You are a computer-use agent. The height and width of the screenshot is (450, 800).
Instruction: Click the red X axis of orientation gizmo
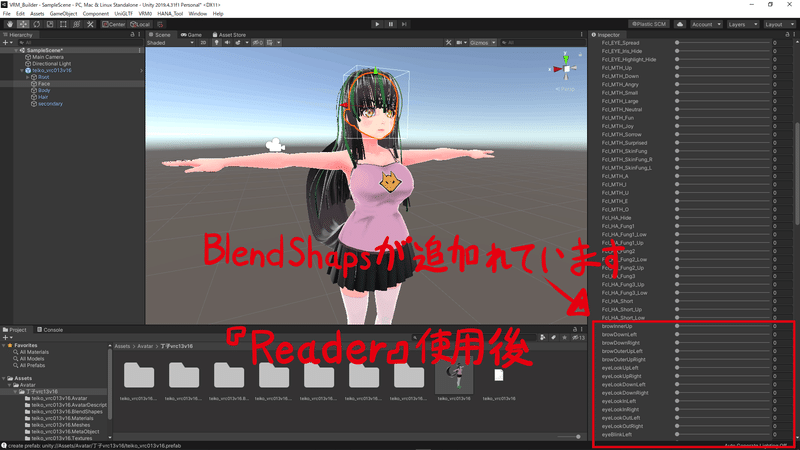(556, 69)
